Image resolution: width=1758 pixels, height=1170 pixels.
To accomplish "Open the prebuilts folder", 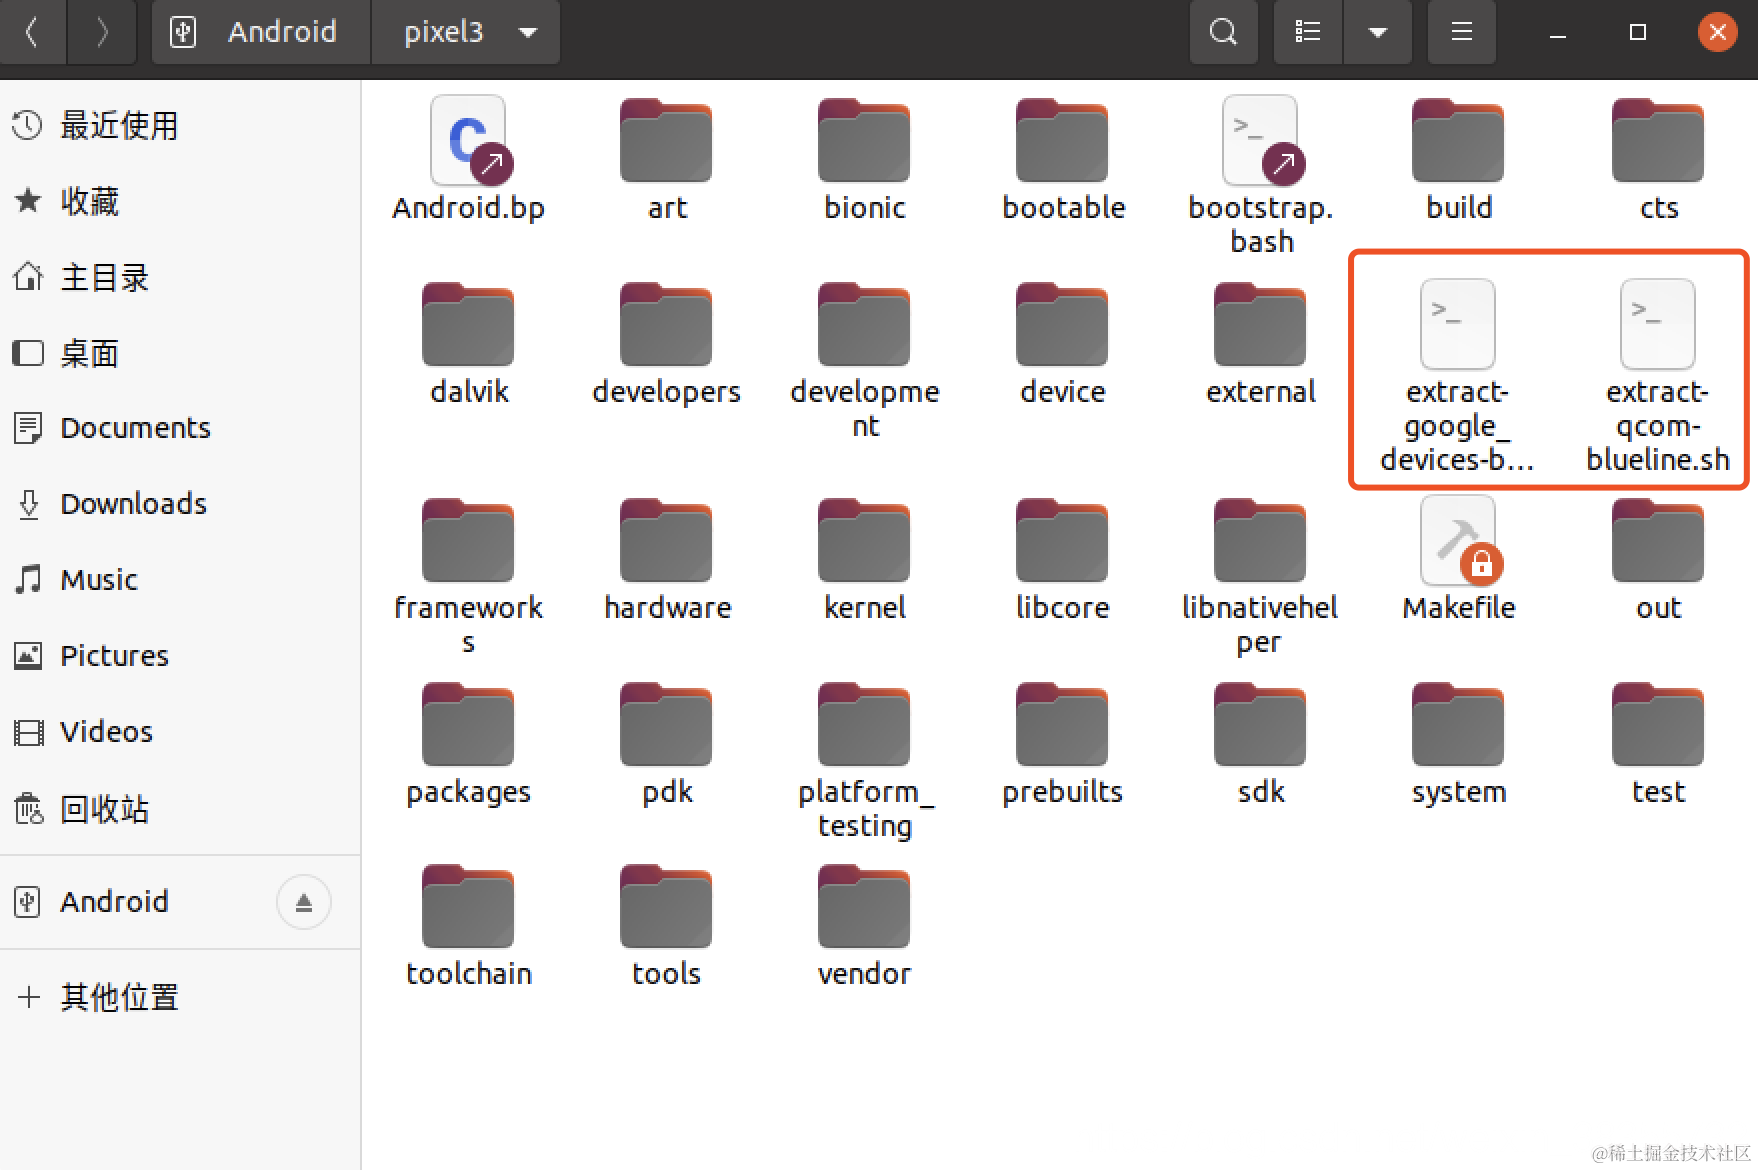I will (1062, 724).
